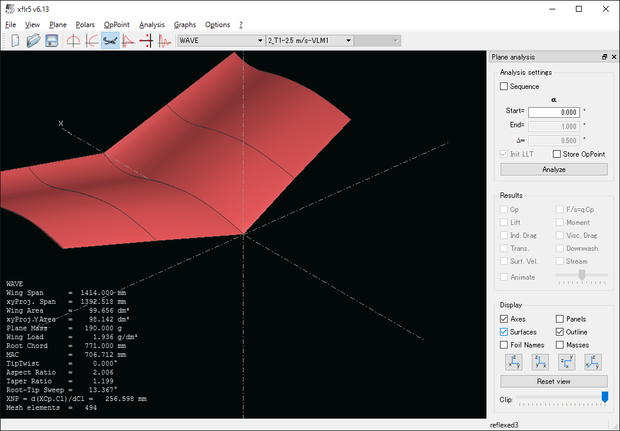Enable the Panels display checkbox

point(559,318)
